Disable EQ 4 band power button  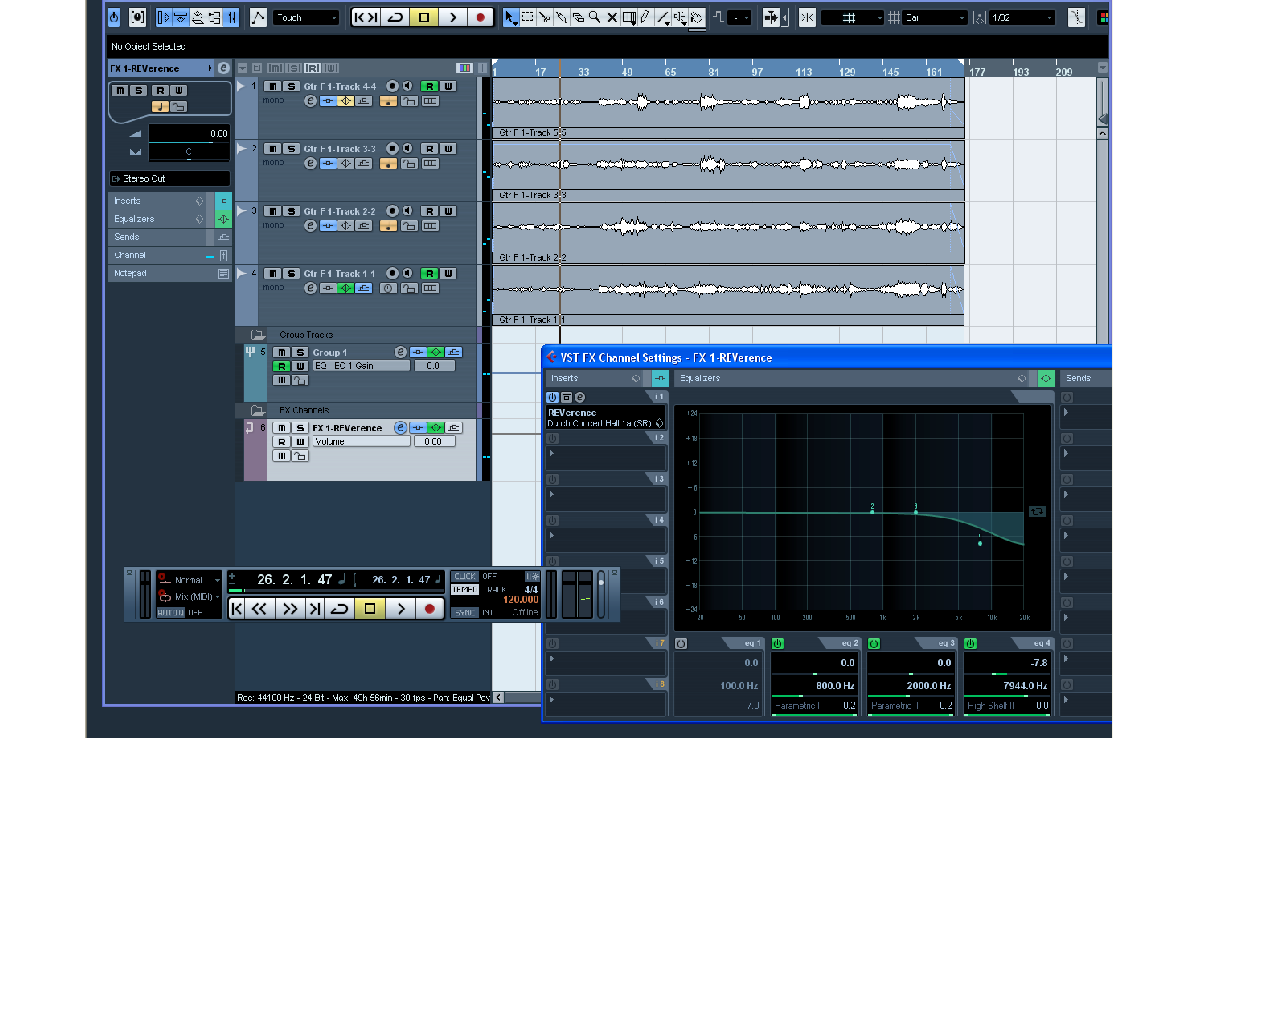point(970,643)
